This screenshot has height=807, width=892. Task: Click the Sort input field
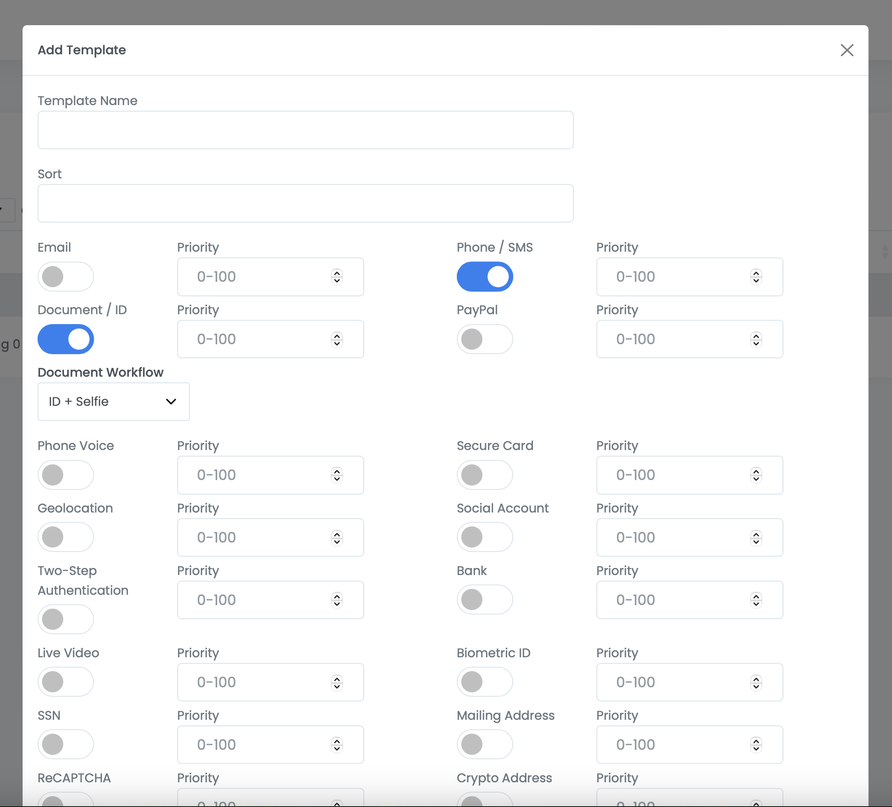(305, 203)
